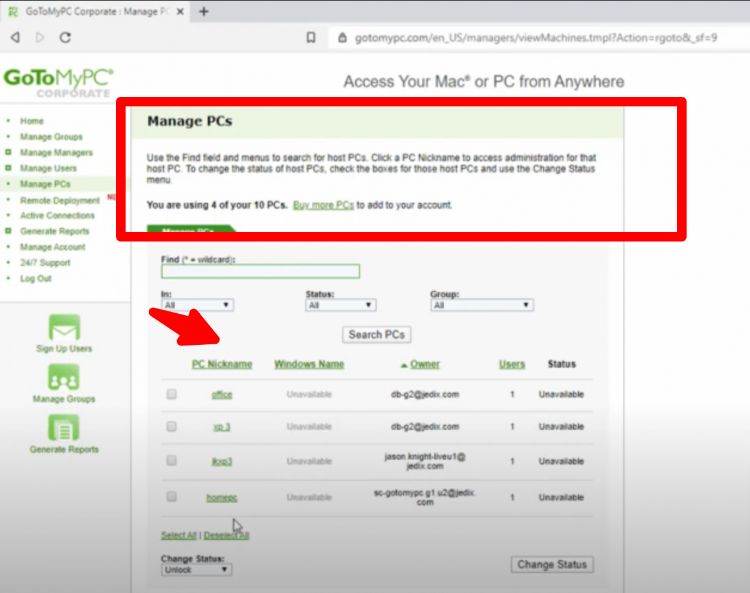Screen dimensions: 750x593
Task: Open the office PC nickname link
Action: (x=222, y=395)
